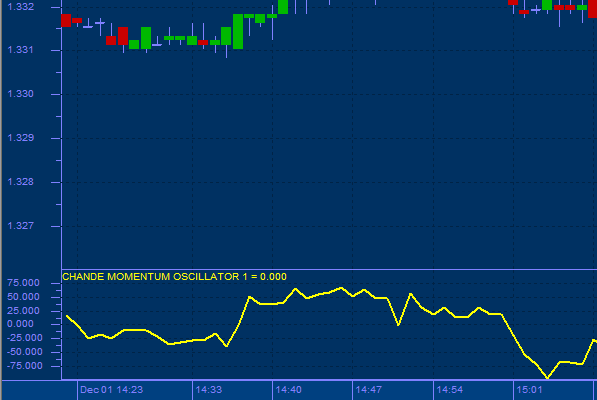
Task: Click the 50.000 oscillator scale value
Action: pos(23,297)
